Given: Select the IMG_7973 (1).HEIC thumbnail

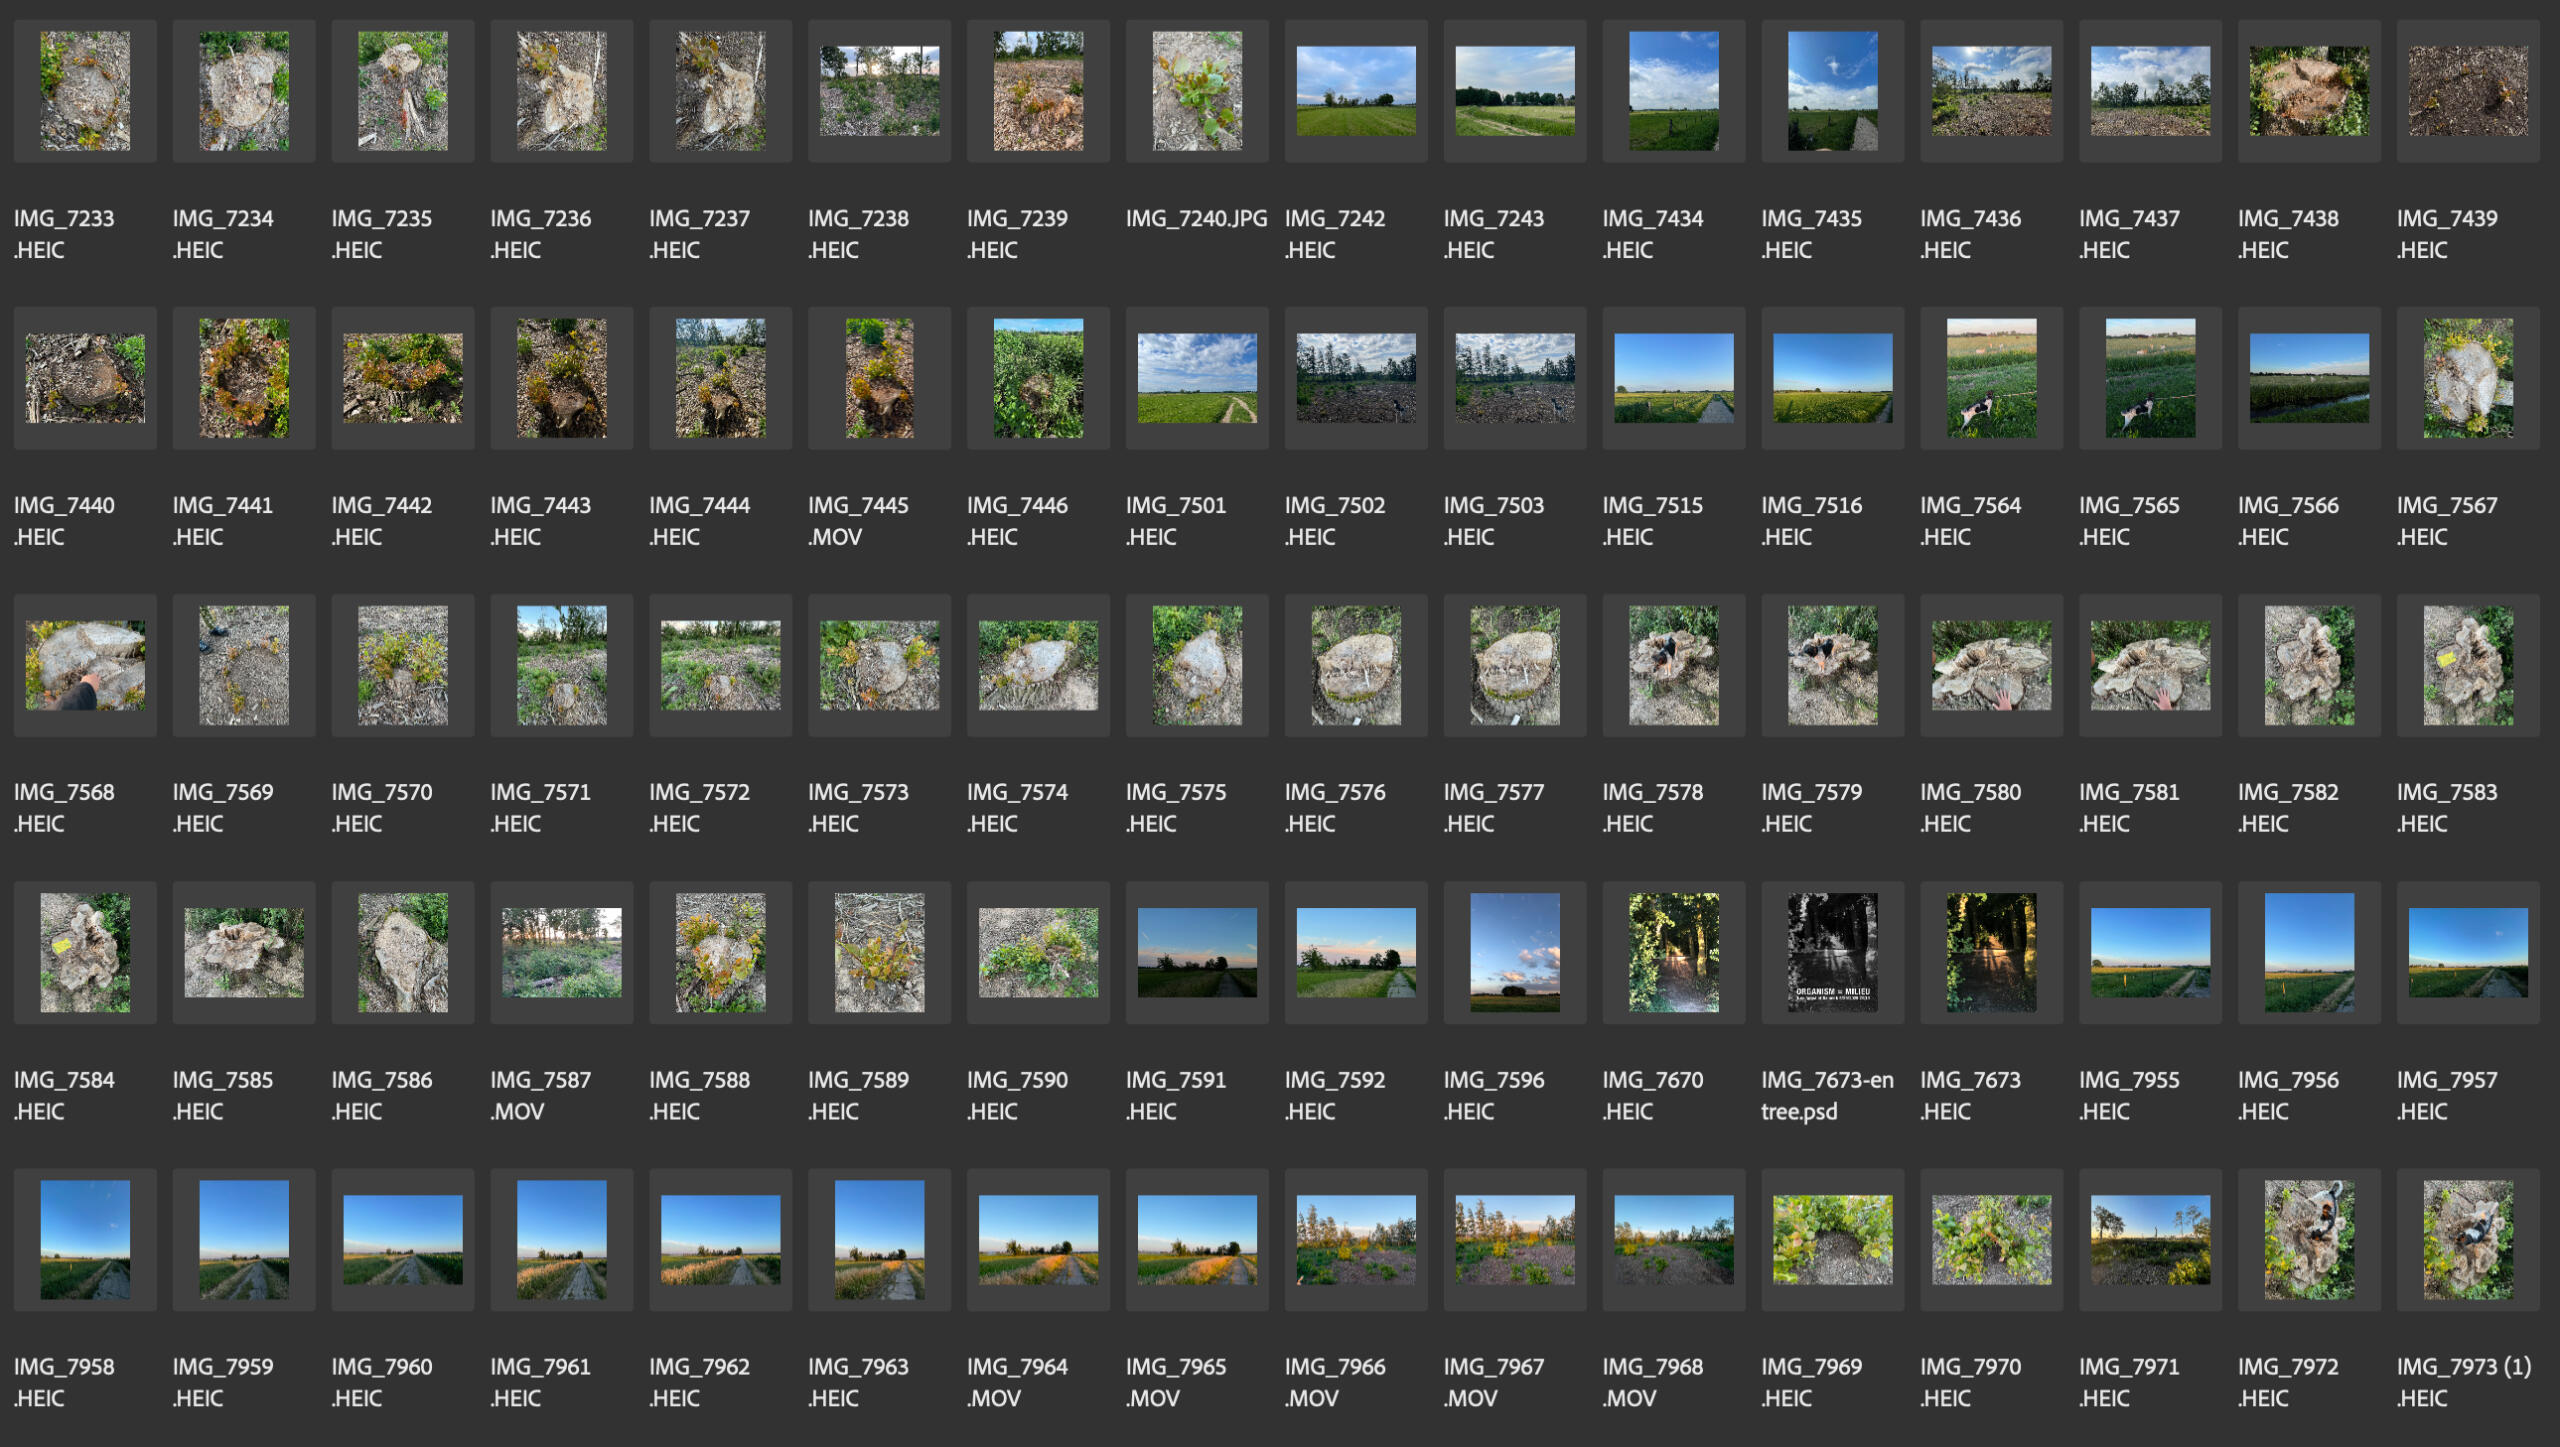Looking at the screenshot, I should click(x=2467, y=1239).
